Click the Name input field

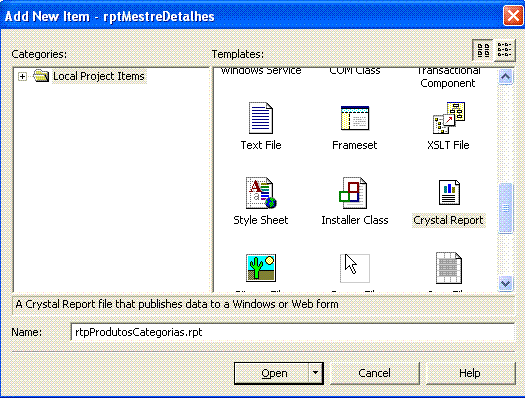pyautogui.click(x=293, y=332)
